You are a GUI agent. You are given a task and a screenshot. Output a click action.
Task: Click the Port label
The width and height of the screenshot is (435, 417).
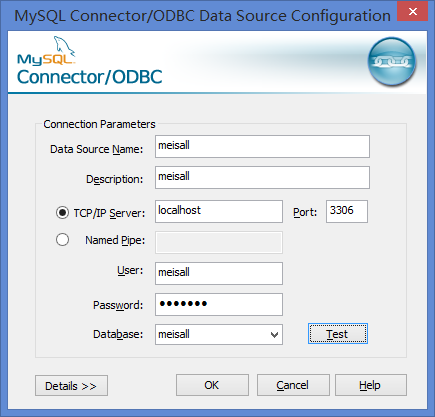[305, 212]
